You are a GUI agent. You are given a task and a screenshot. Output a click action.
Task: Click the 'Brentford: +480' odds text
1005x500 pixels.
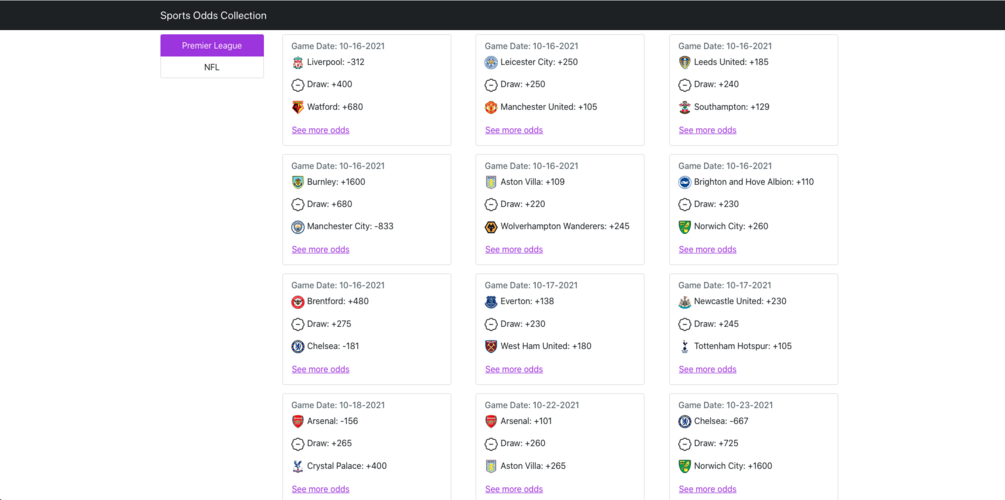(338, 301)
